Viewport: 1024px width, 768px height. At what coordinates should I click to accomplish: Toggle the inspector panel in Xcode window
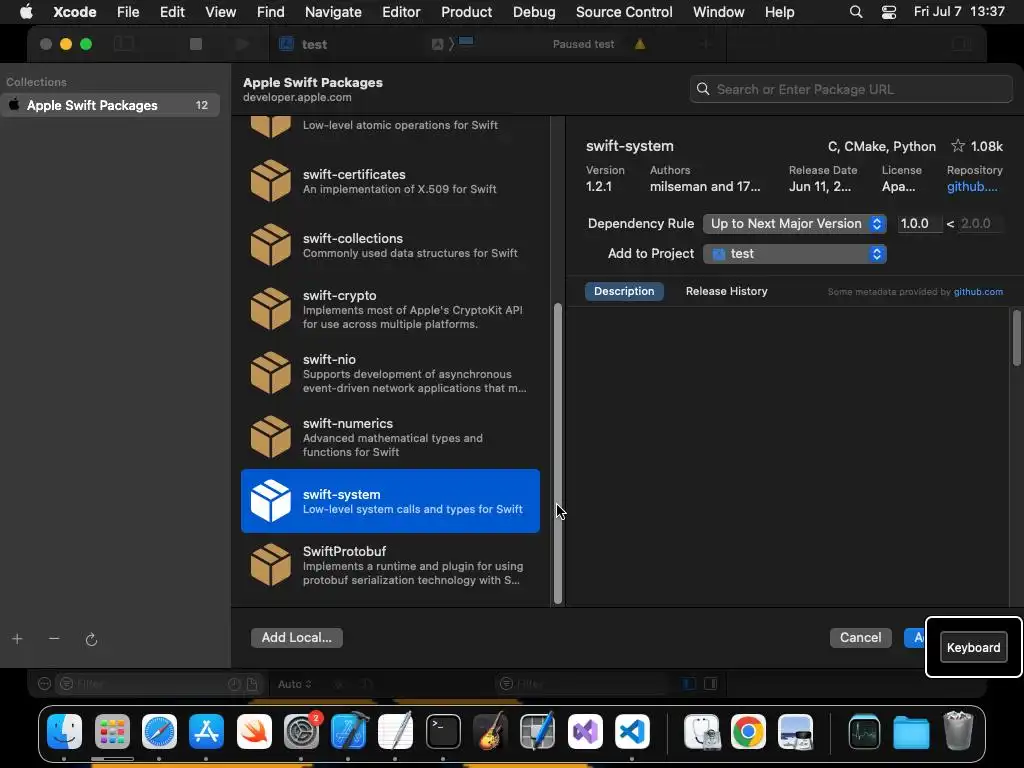pos(961,44)
